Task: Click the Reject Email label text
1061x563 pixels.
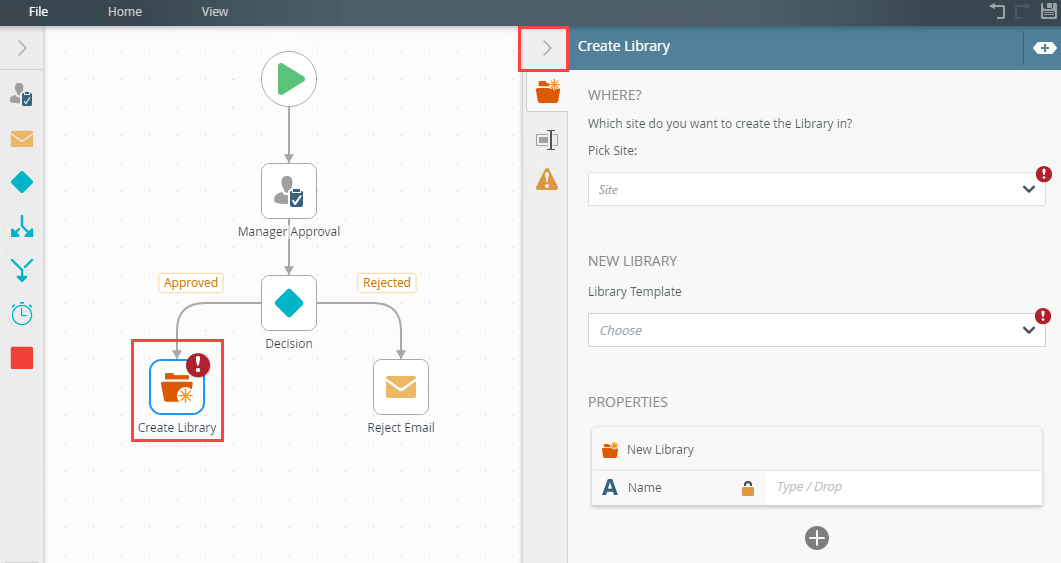Action: pyautogui.click(x=401, y=428)
